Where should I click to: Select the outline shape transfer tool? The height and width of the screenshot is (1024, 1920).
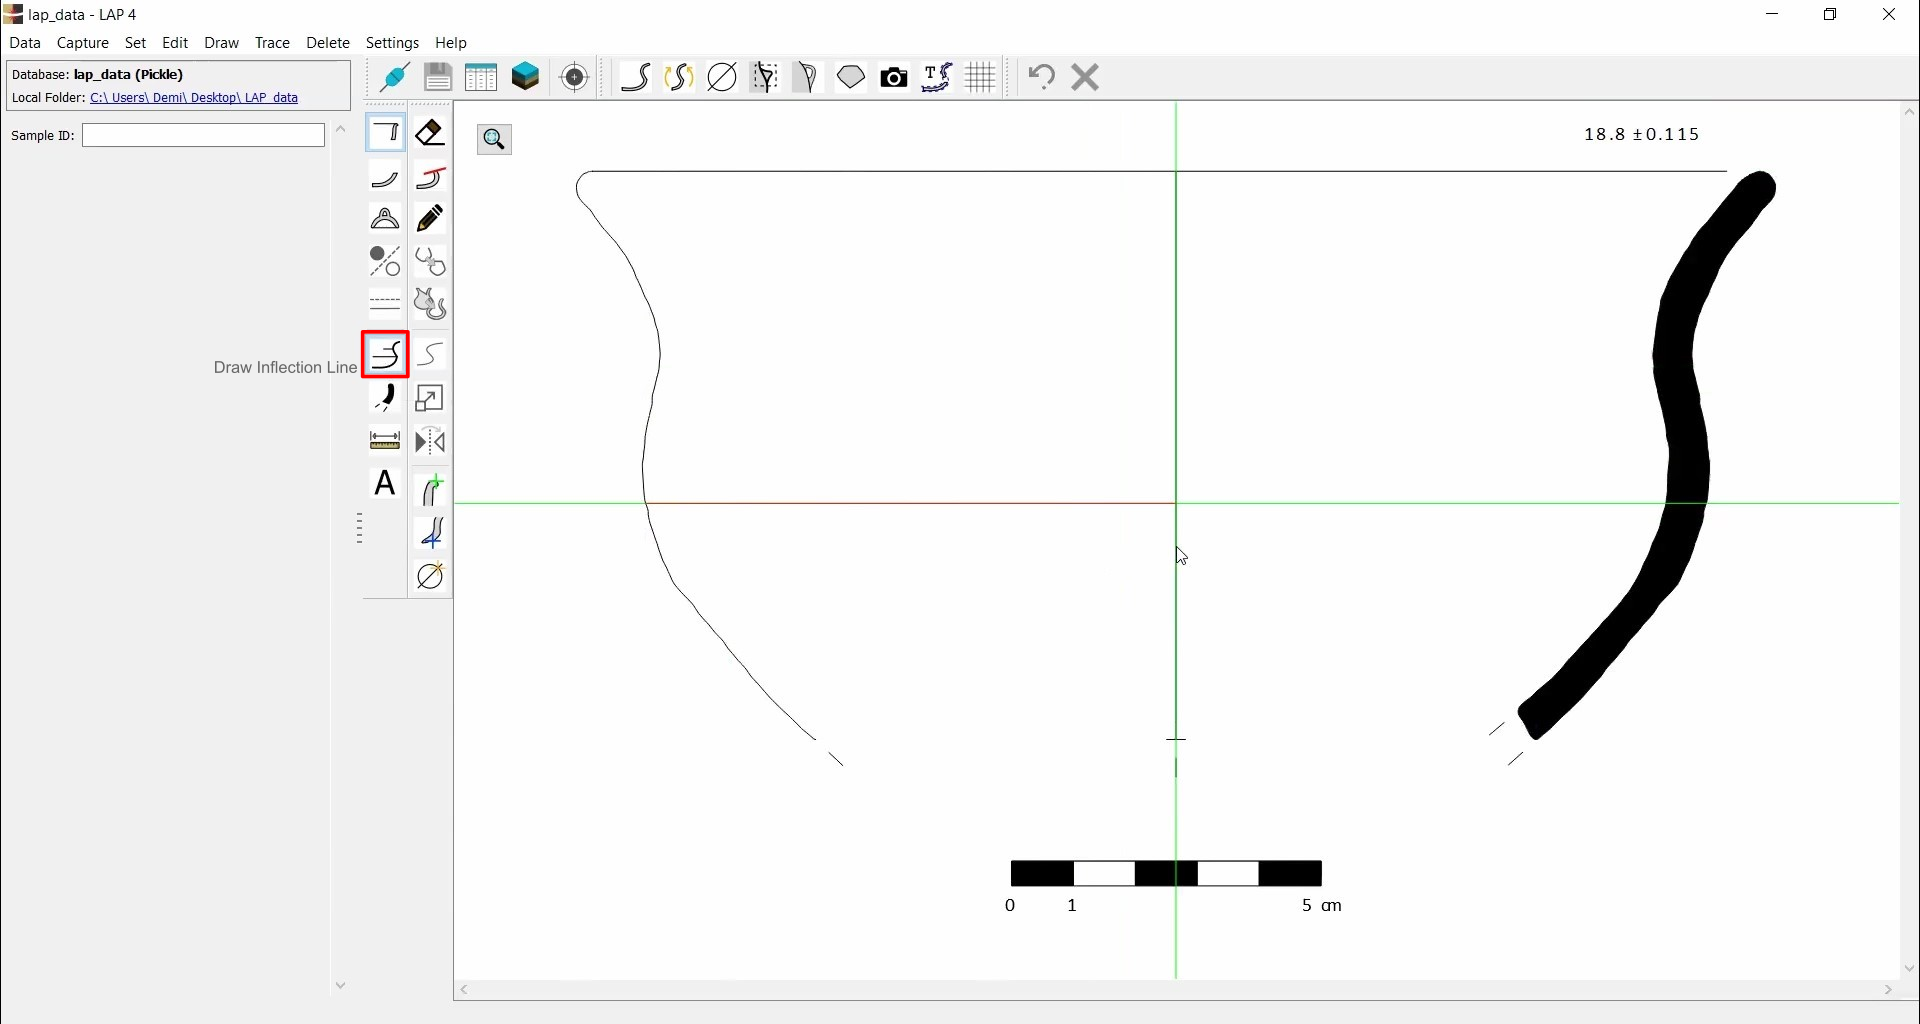[430, 262]
